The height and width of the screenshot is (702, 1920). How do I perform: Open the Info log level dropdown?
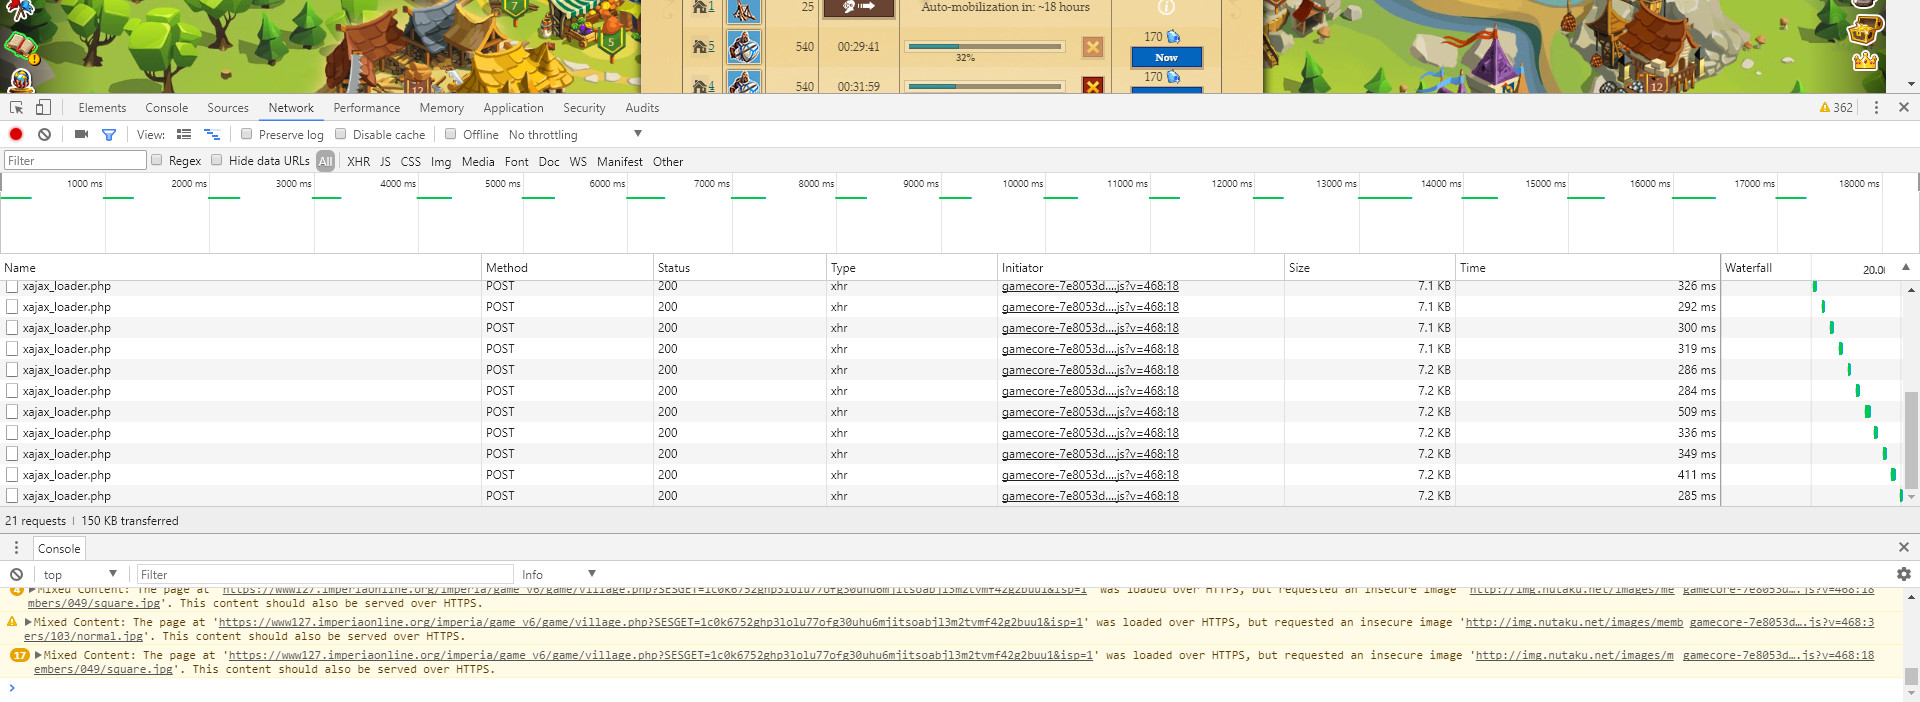559,574
